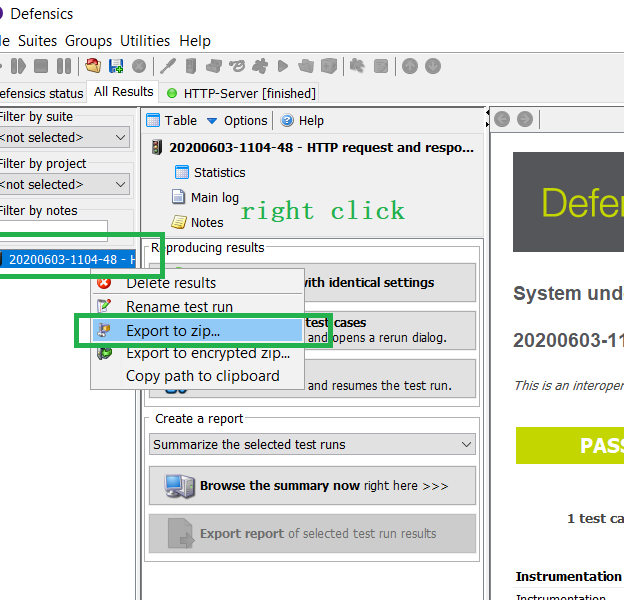The height and width of the screenshot is (600, 624).
Task: Click Export report of selected test run results
Action: [x=312, y=534]
